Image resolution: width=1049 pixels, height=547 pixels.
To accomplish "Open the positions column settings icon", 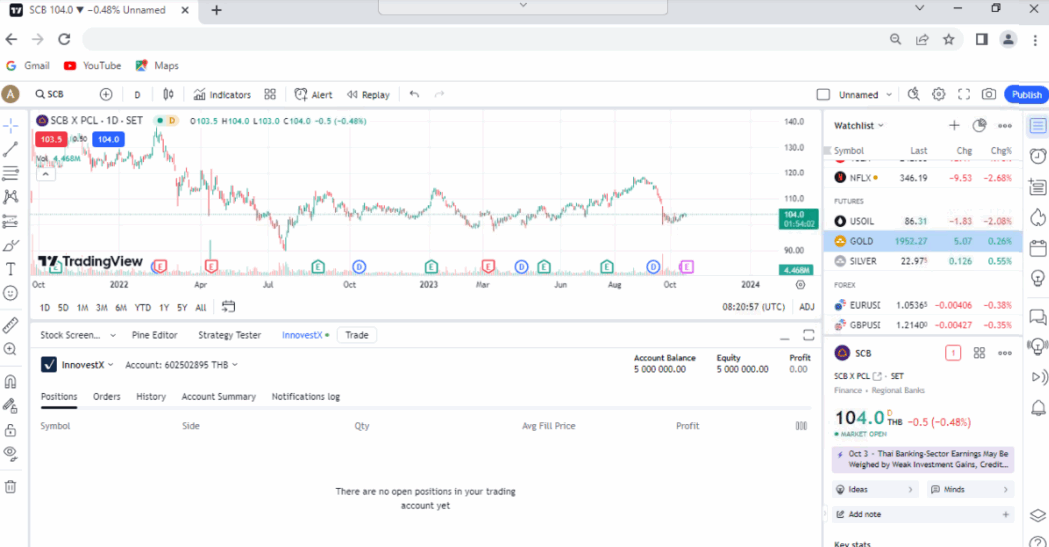I will click(801, 426).
